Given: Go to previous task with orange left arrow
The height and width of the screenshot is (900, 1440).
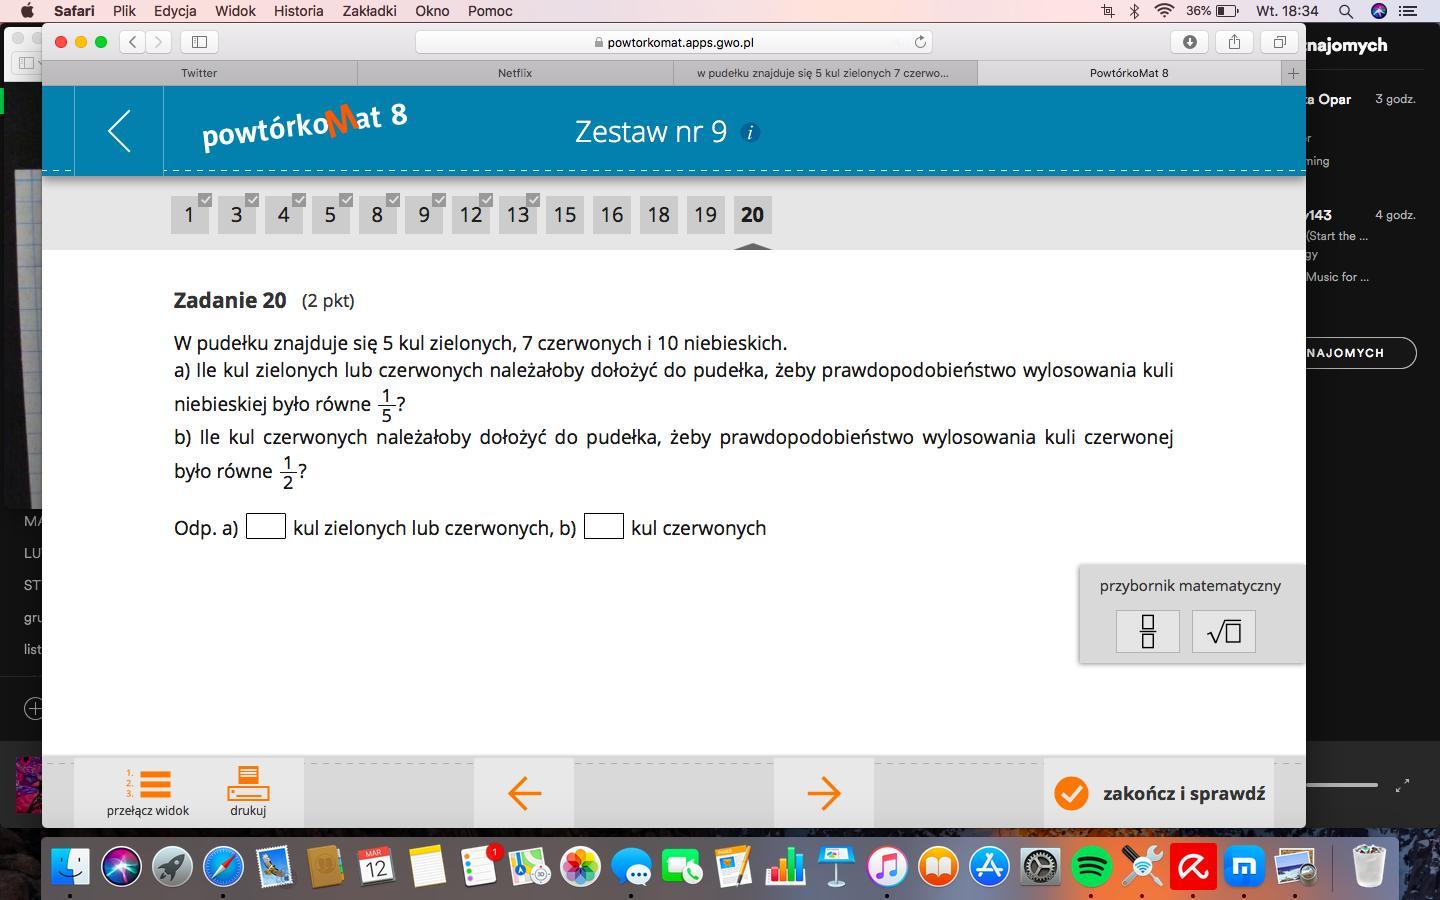Looking at the screenshot, I should [524, 793].
